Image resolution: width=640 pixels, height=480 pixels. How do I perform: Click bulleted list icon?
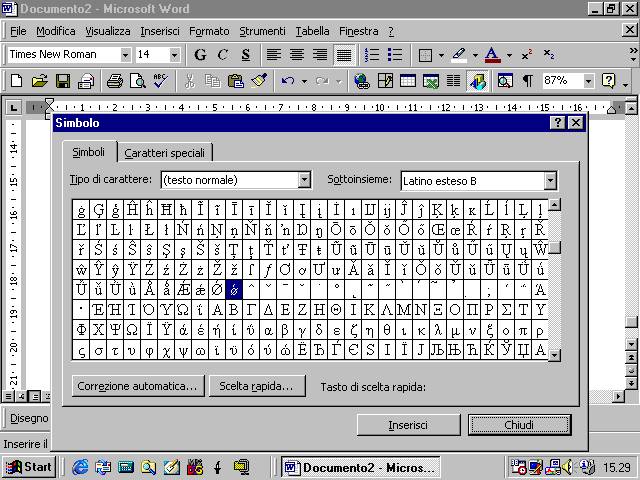pyautogui.click(x=395, y=55)
